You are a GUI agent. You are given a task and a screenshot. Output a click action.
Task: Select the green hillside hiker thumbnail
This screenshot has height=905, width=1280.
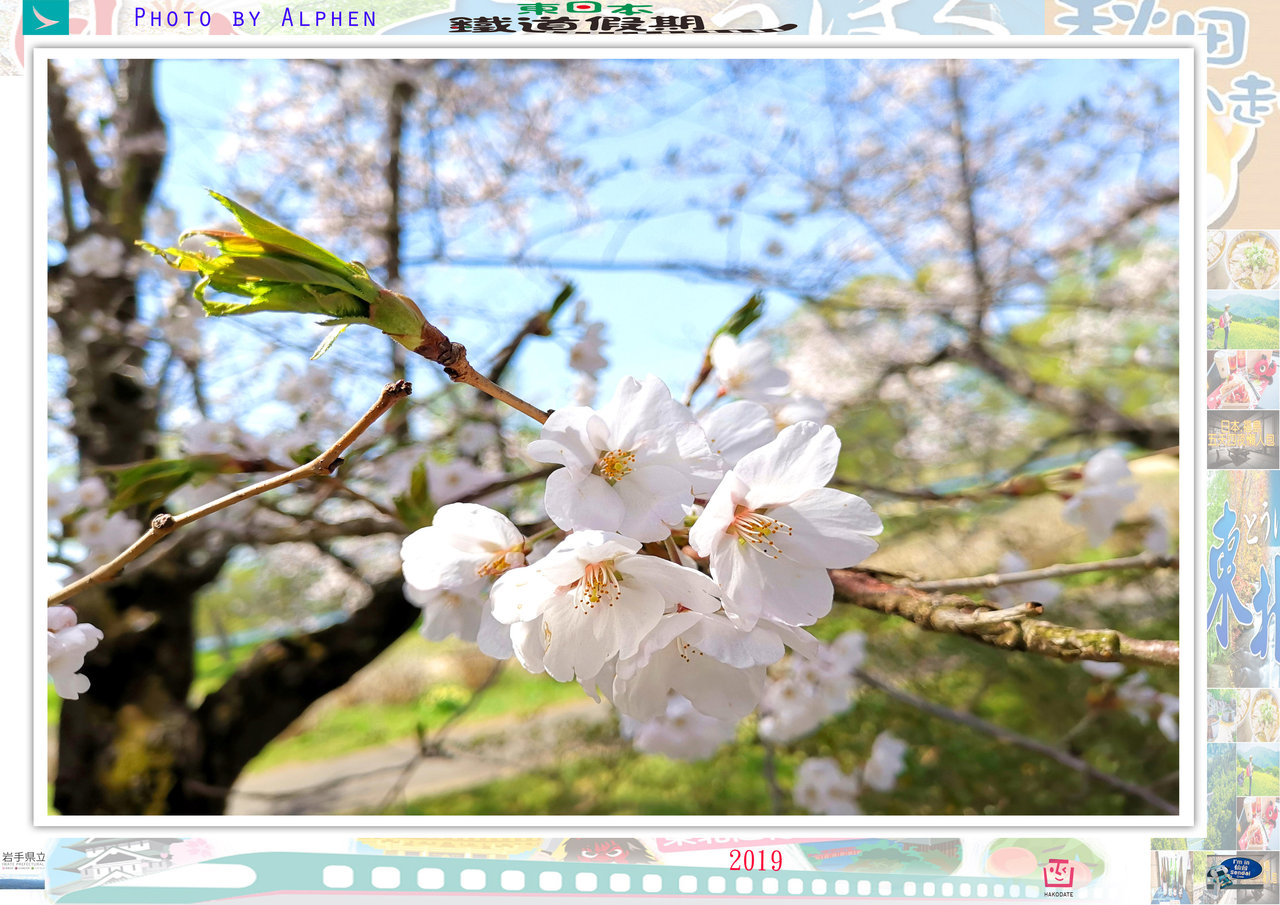pos(1242,320)
